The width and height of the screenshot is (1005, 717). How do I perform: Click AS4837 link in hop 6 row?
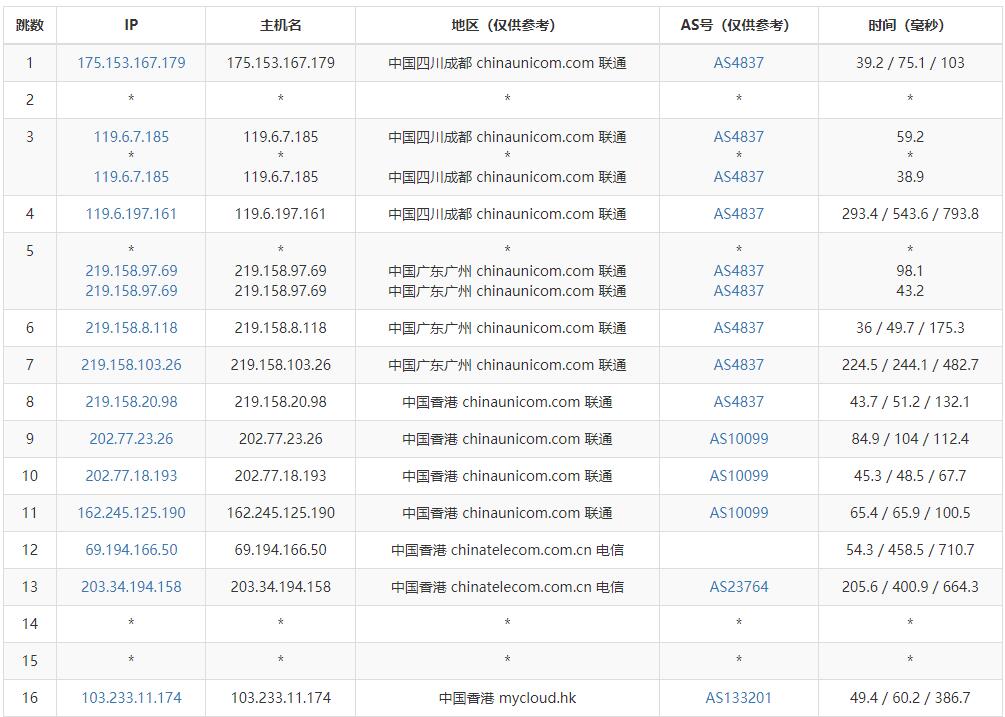(738, 328)
